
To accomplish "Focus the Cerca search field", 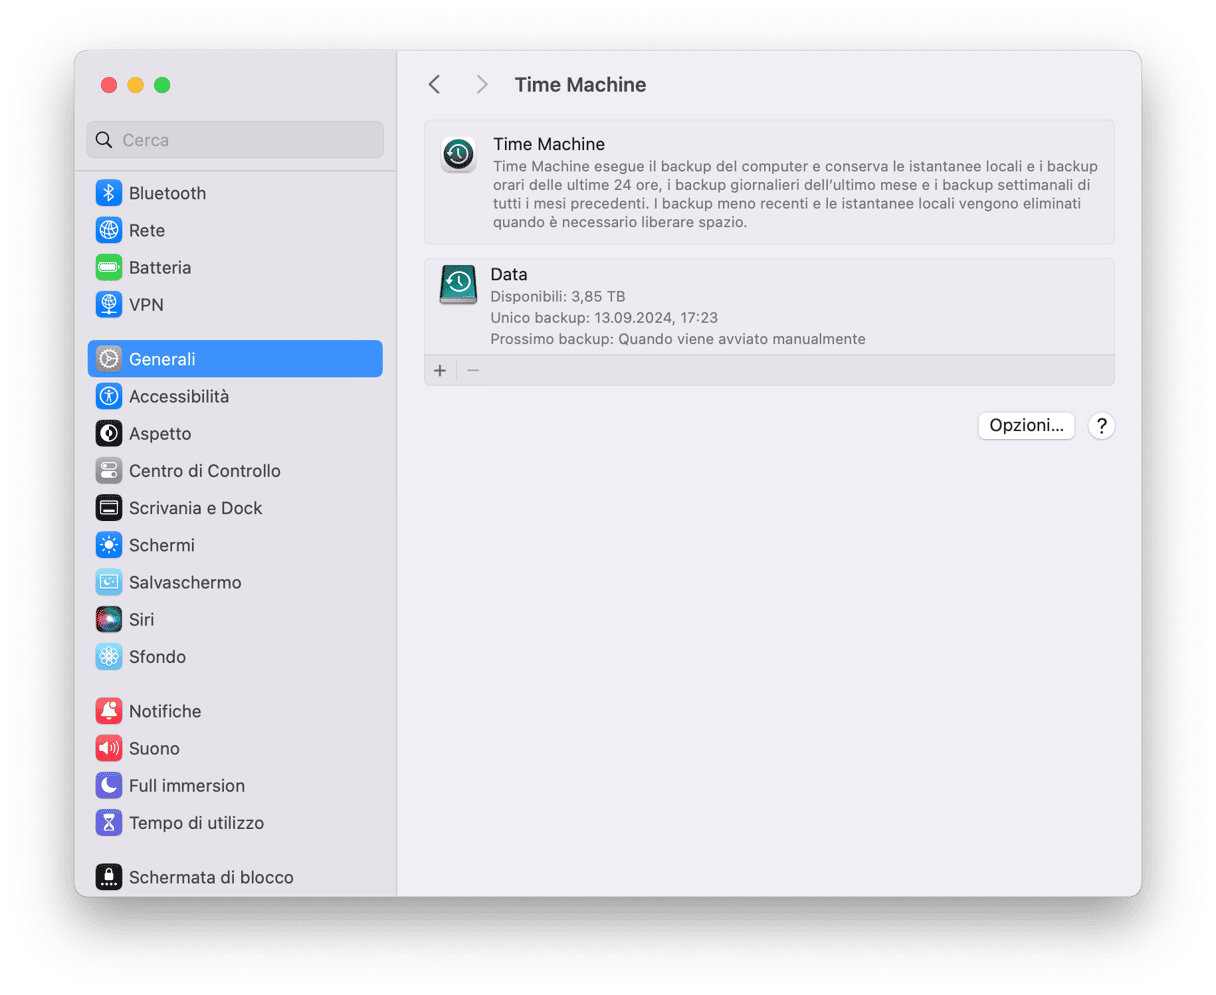I will pyautogui.click(x=235, y=140).
